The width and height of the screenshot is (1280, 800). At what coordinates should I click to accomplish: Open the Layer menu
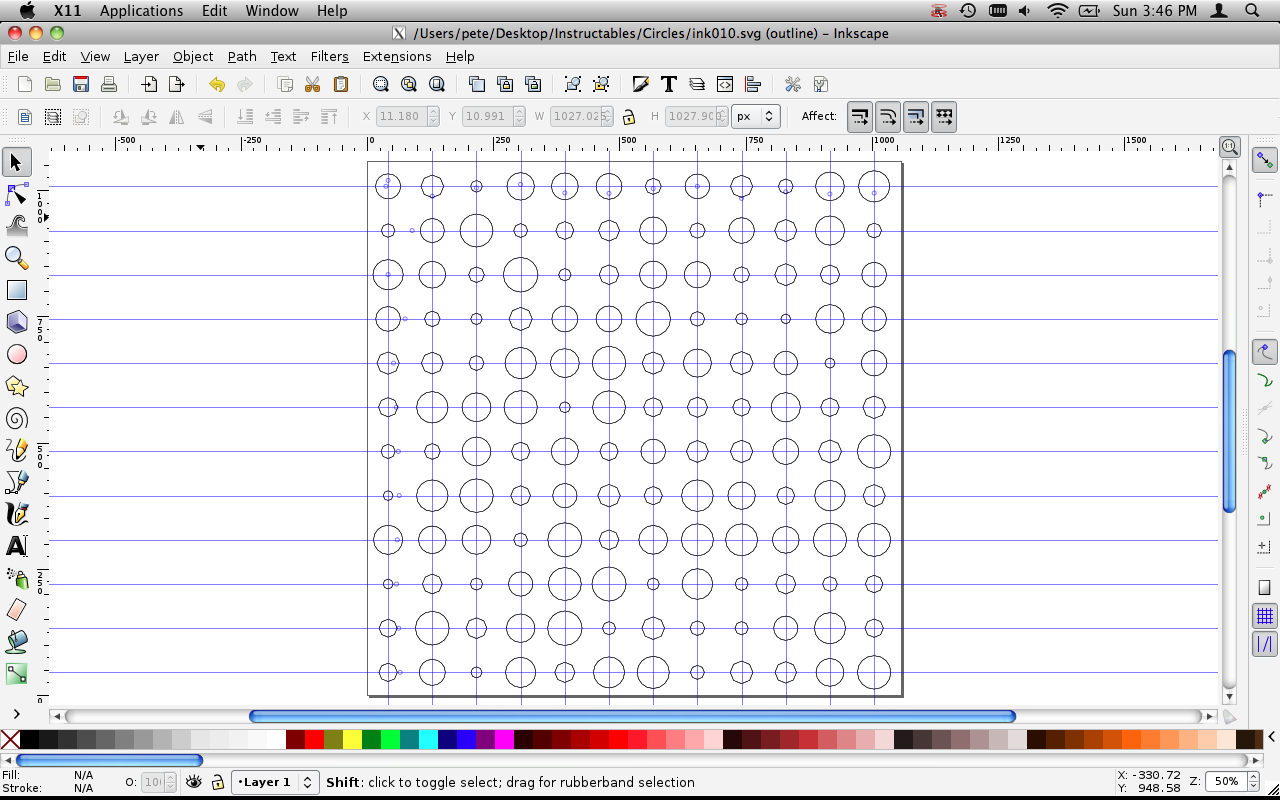click(x=141, y=56)
